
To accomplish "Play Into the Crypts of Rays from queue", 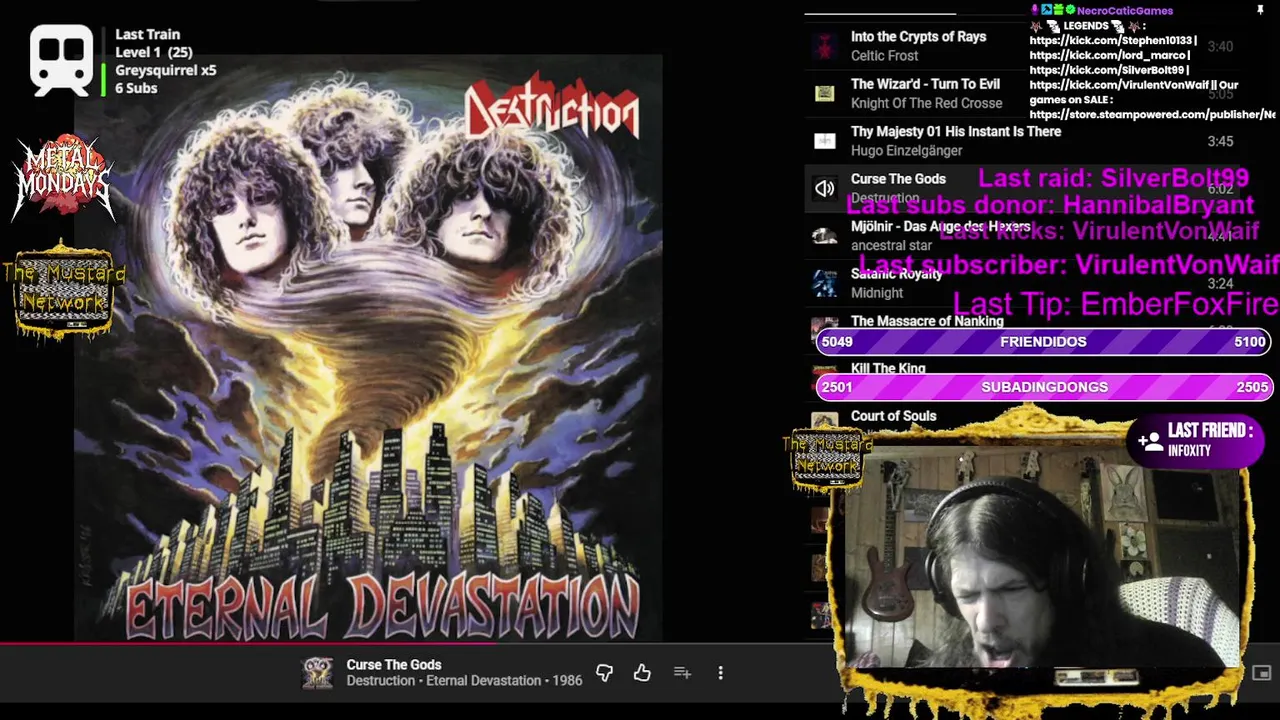I will point(918,36).
